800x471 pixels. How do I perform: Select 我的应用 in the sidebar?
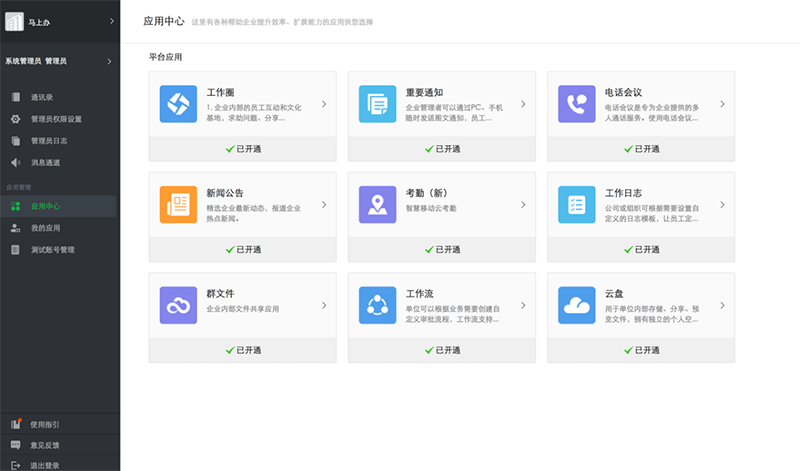[x=45, y=228]
